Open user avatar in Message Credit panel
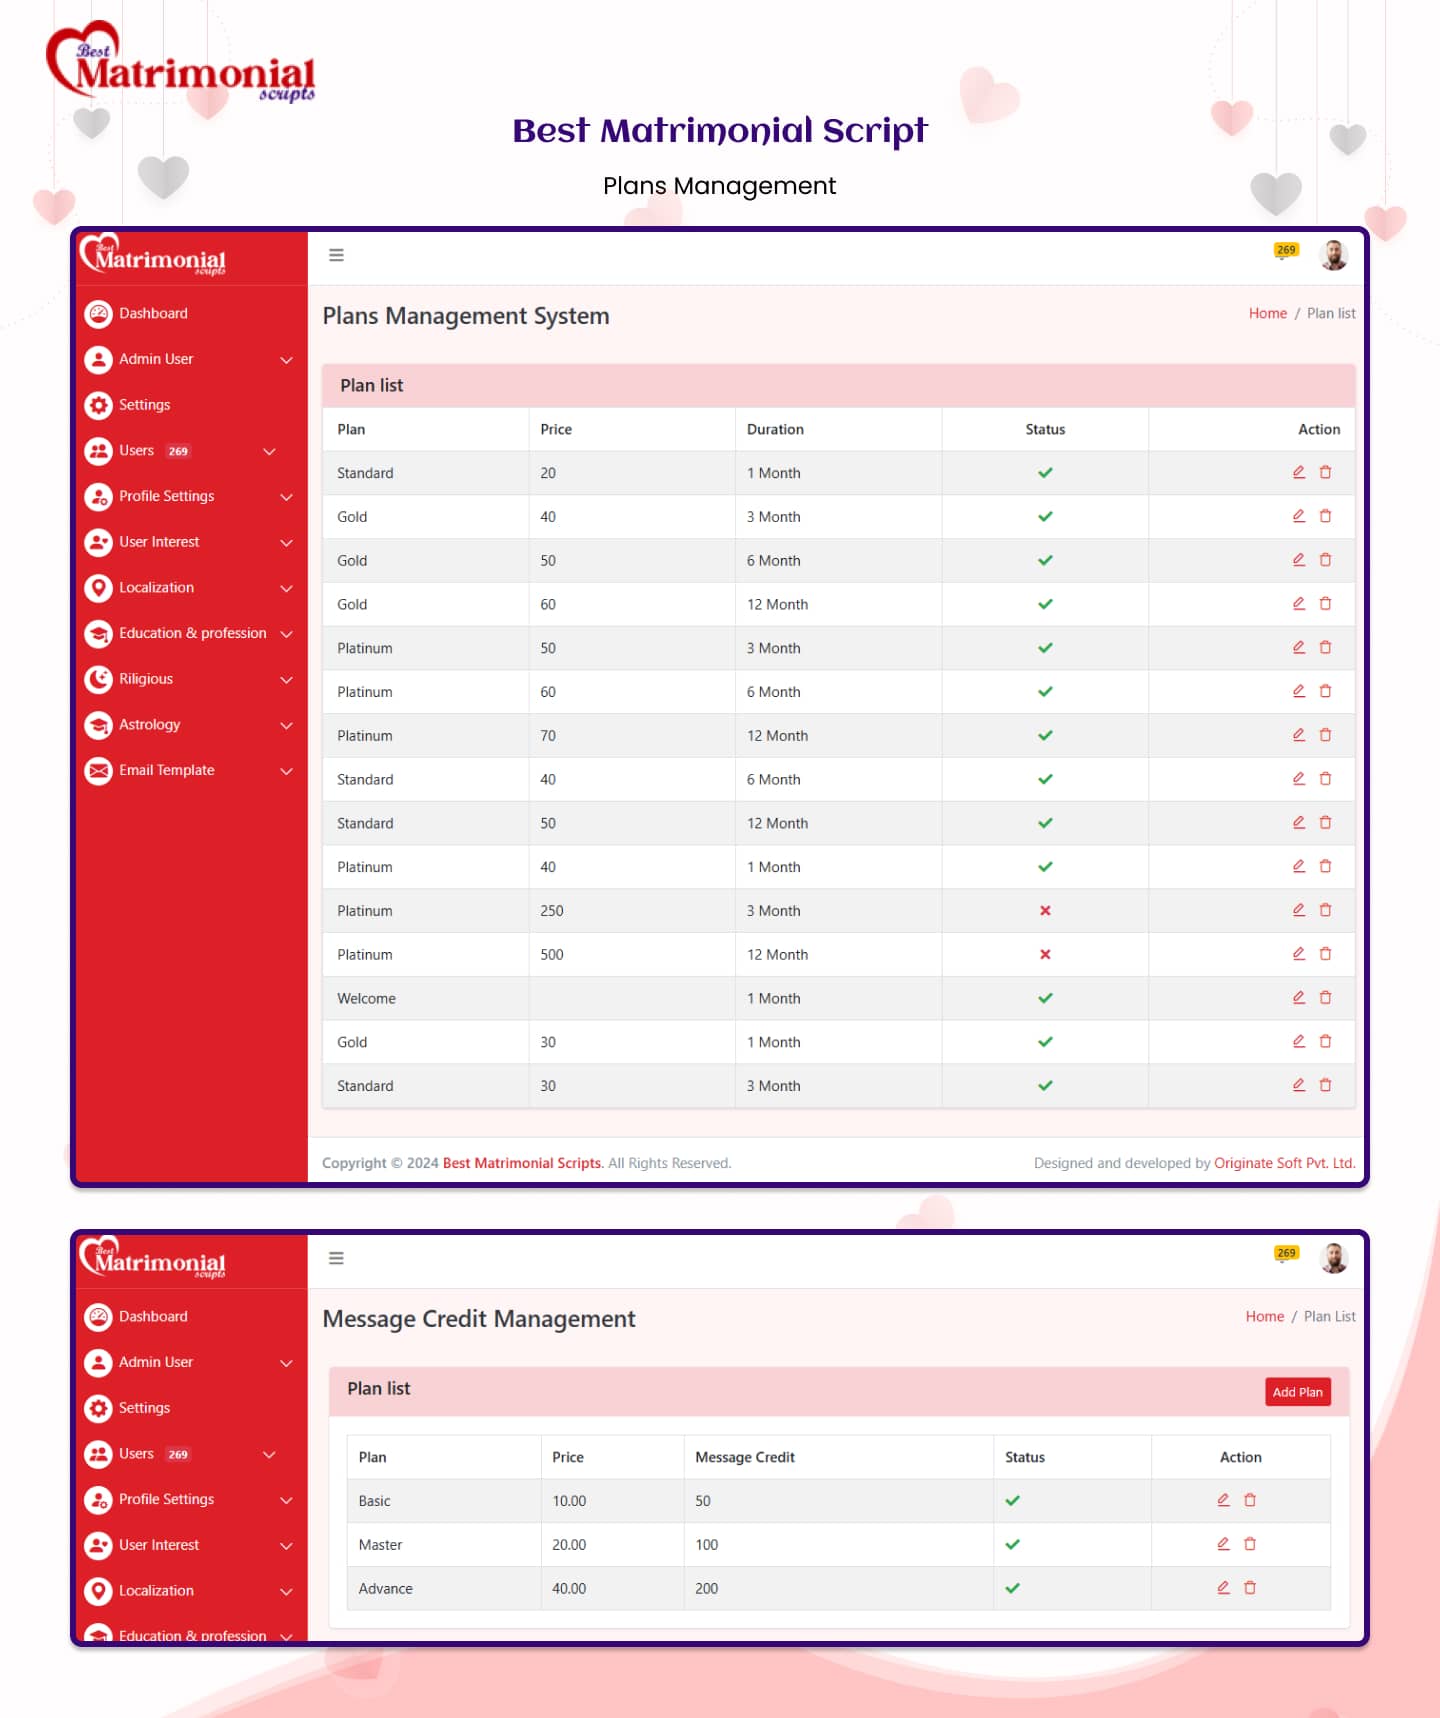Screen dimensions: 1440x1718 point(1333,1258)
